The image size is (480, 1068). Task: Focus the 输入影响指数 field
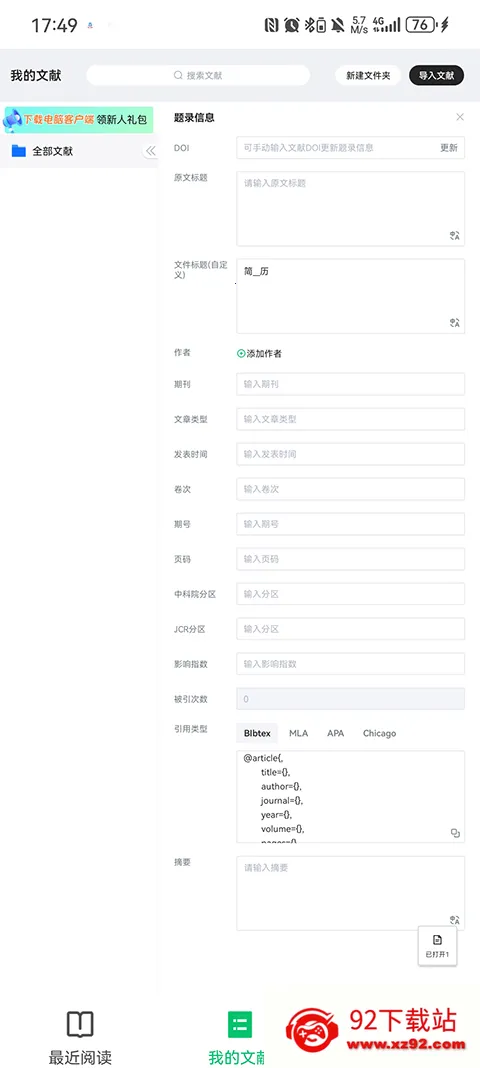pos(351,664)
